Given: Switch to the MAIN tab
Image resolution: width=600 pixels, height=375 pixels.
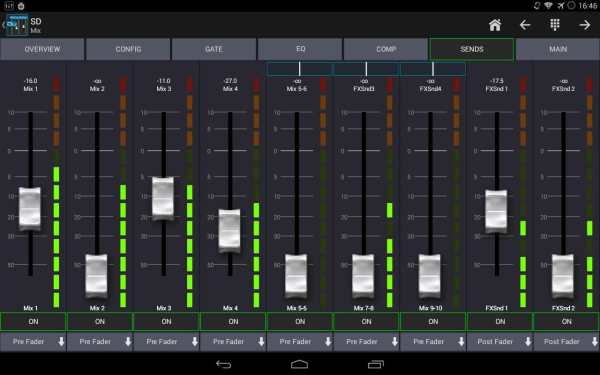Looking at the screenshot, I should tap(558, 49).
